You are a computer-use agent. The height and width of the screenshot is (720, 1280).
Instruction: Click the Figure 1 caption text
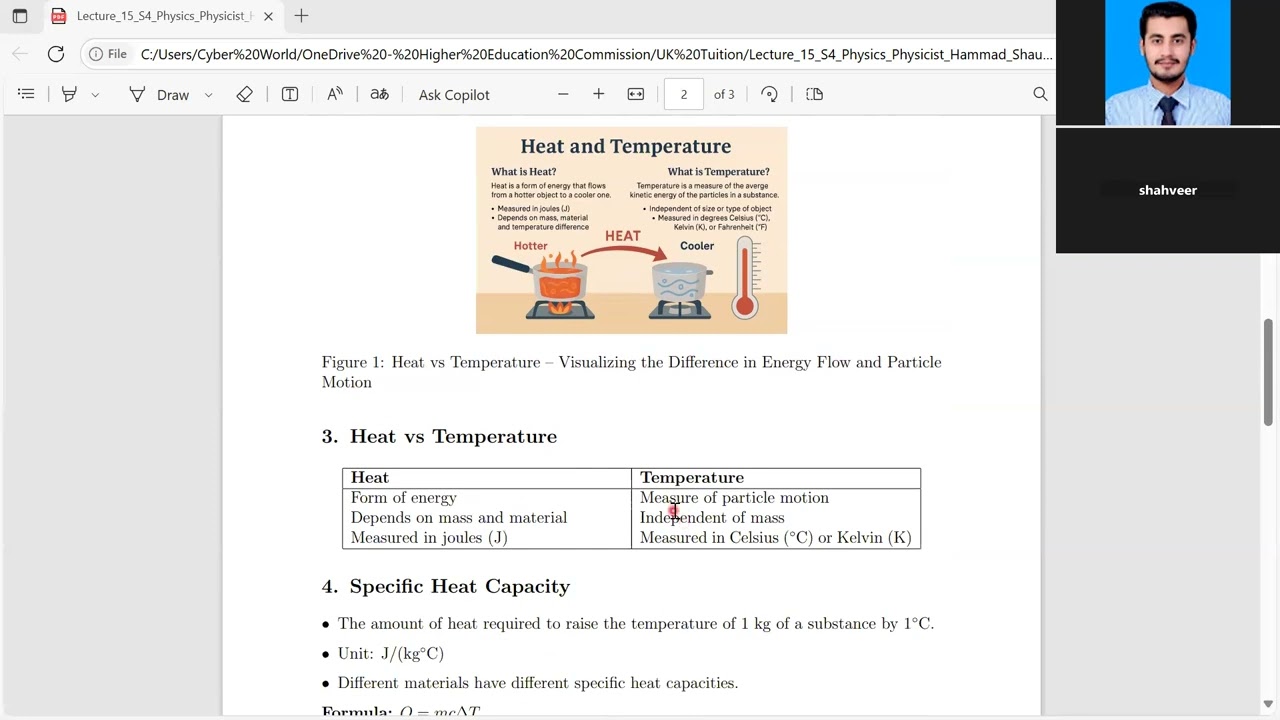[x=631, y=372]
